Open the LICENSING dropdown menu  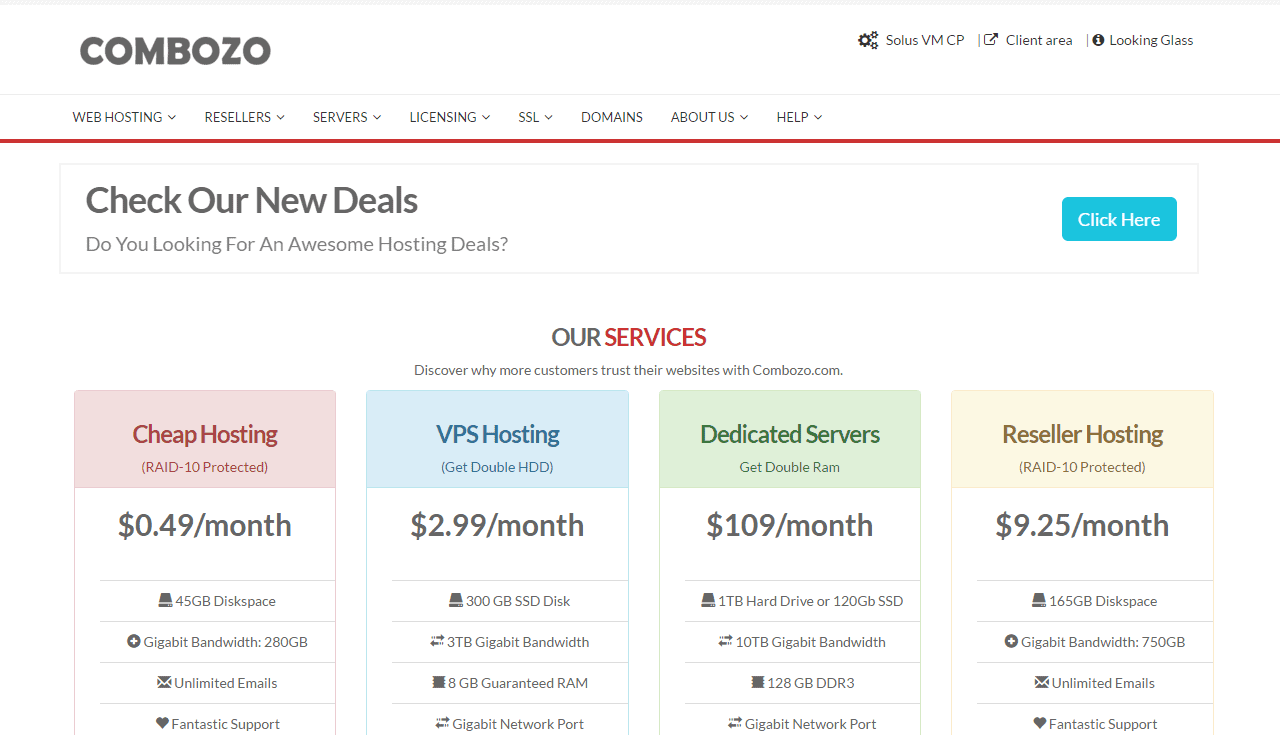[450, 117]
